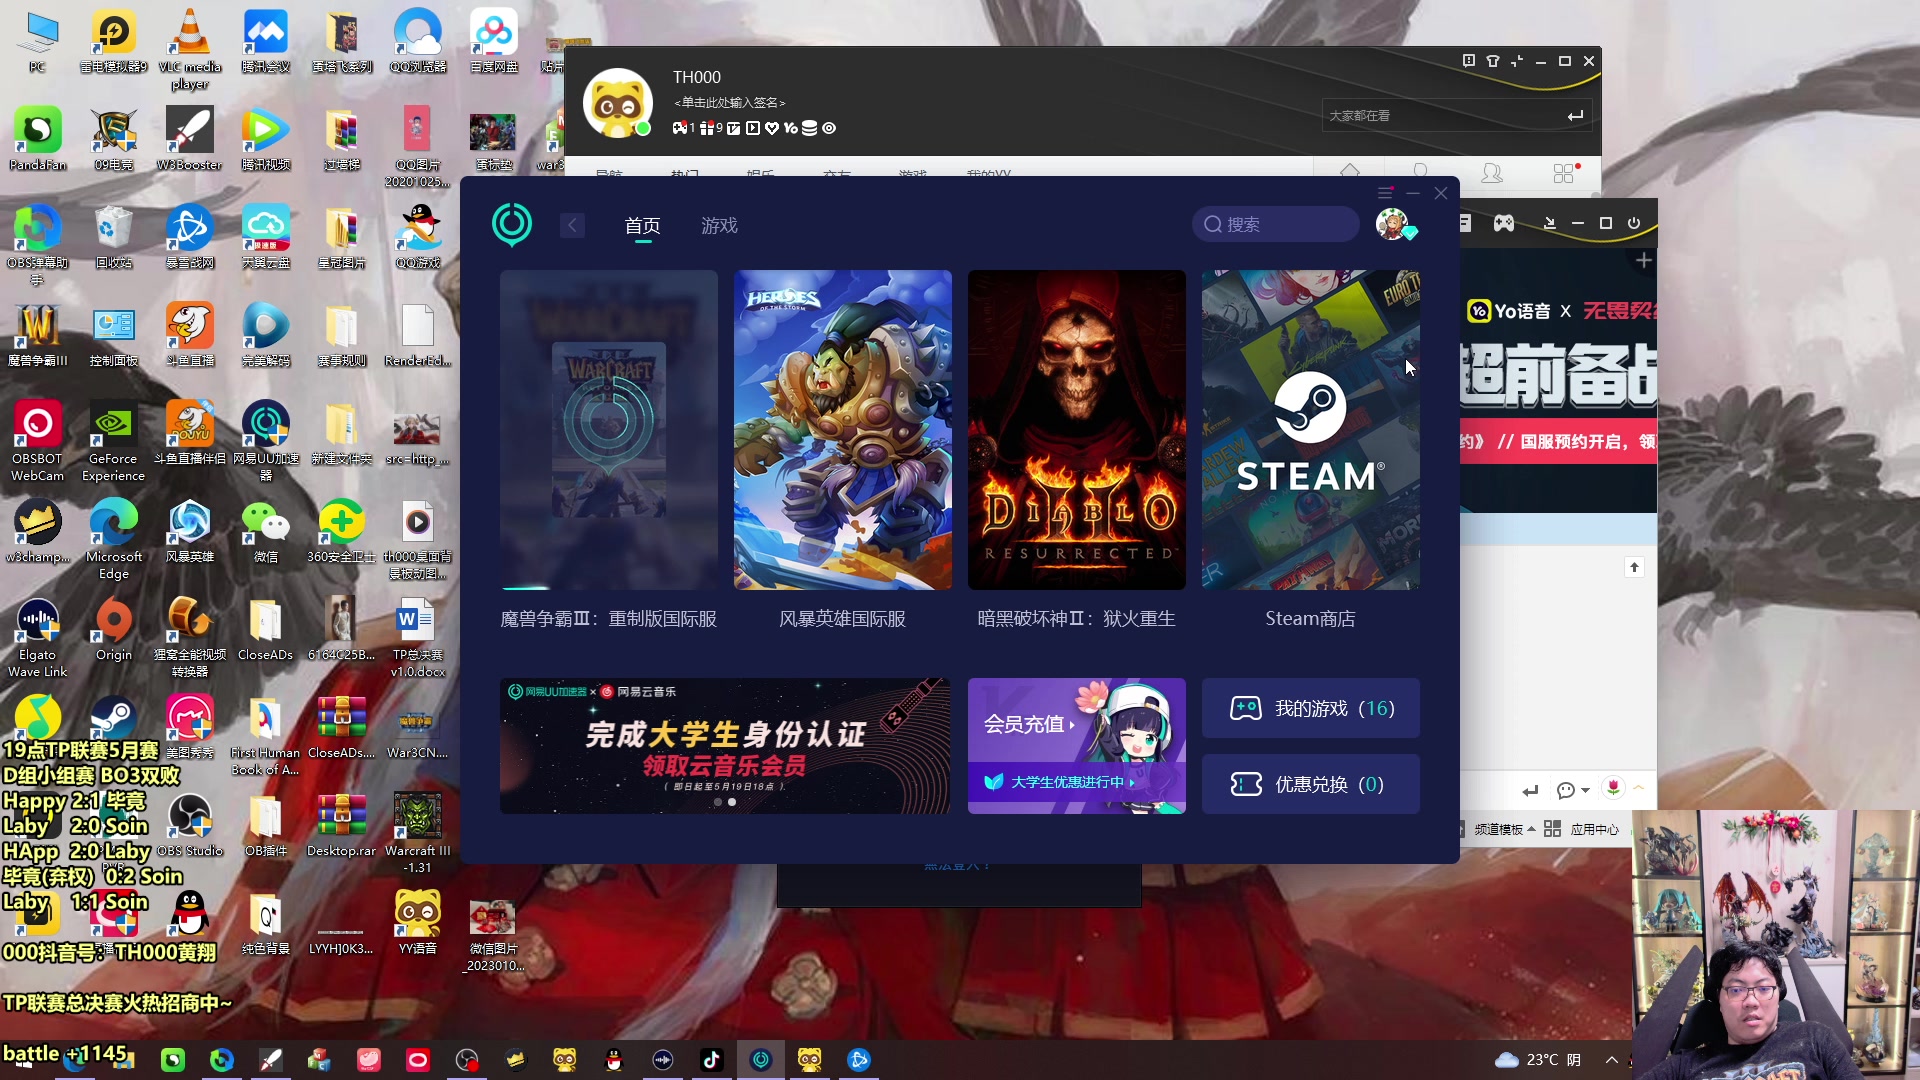Click the UU booster logo icon
Viewport: 1920px width, 1080px height.
click(512, 224)
